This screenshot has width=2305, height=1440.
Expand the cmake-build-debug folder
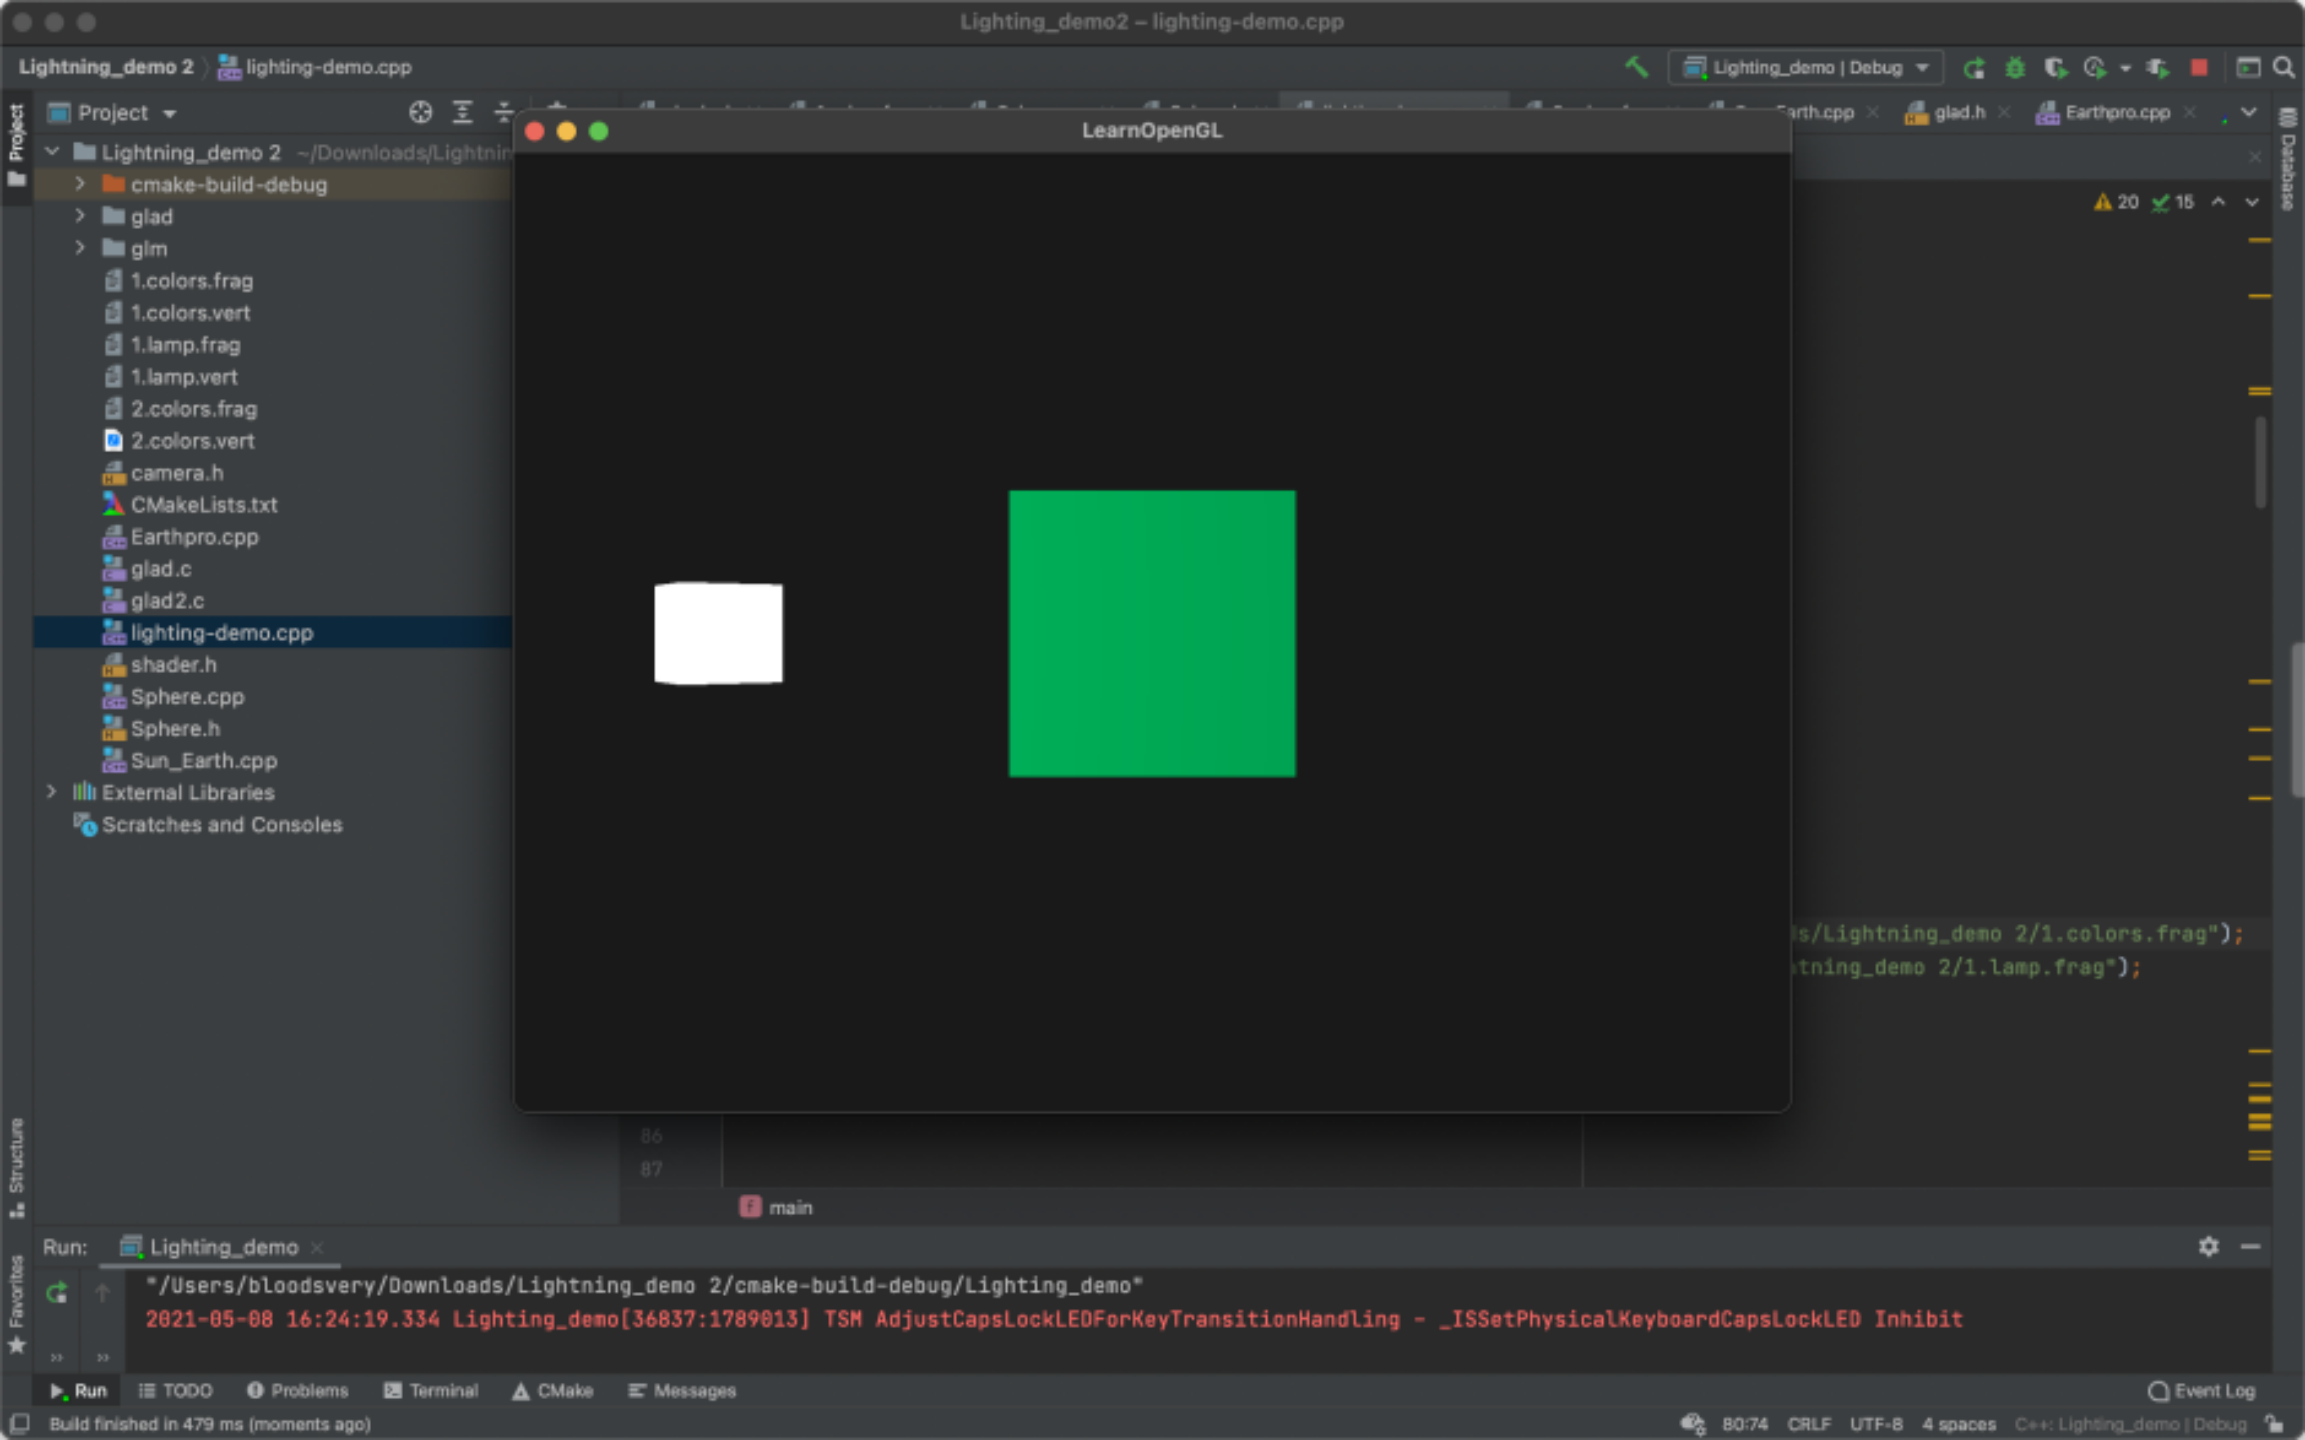coord(80,184)
